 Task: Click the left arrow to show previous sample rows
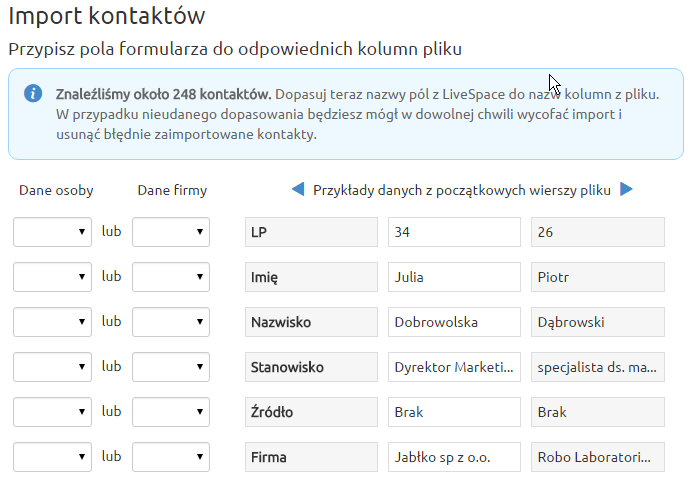pyautogui.click(x=298, y=190)
